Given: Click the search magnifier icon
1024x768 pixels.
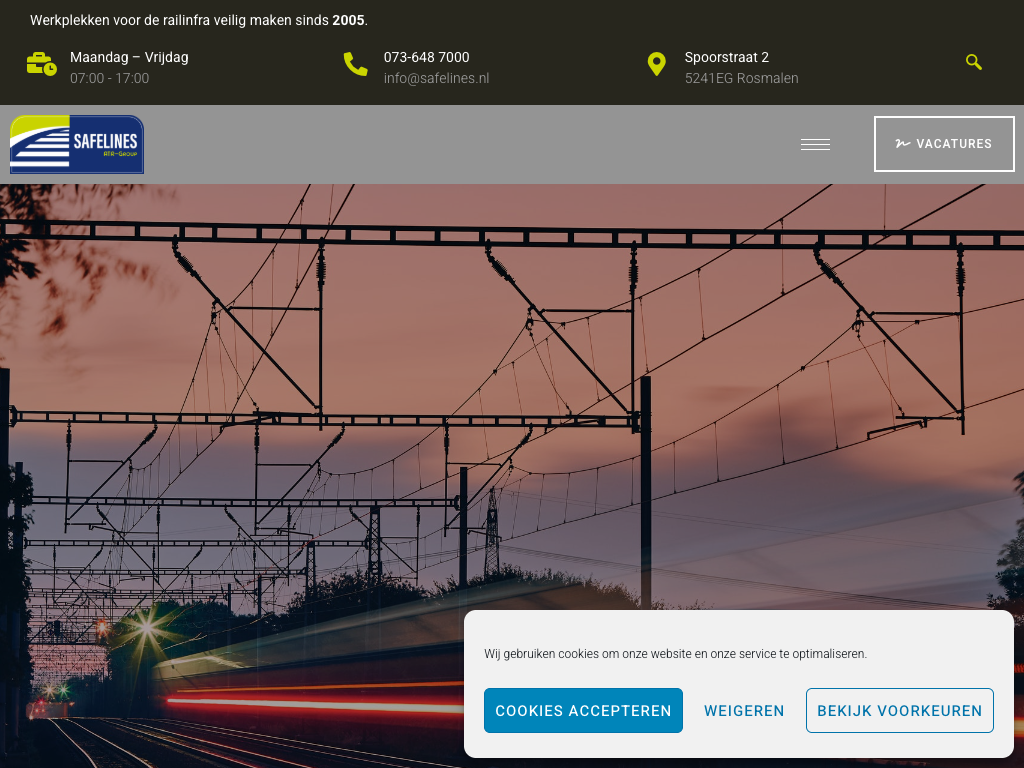Looking at the screenshot, I should (973, 62).
